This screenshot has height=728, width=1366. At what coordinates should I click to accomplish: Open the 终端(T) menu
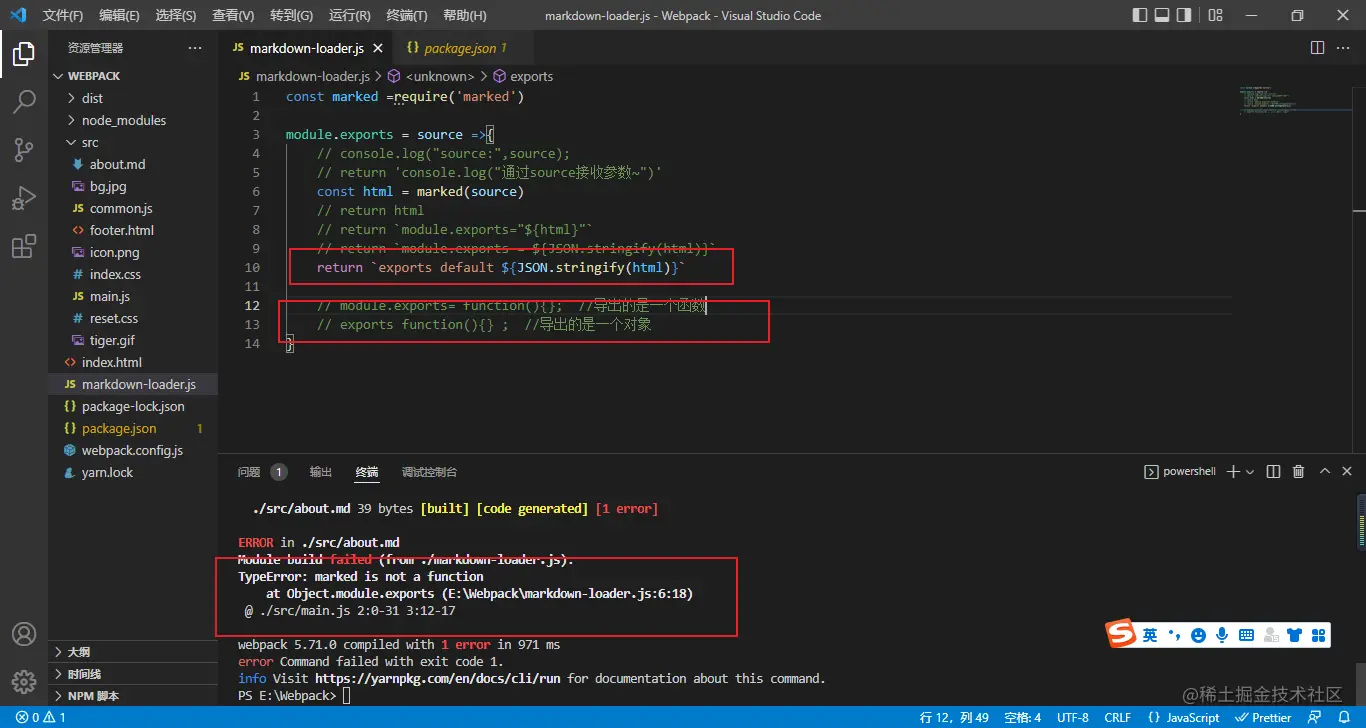click(x=406, y=15)
